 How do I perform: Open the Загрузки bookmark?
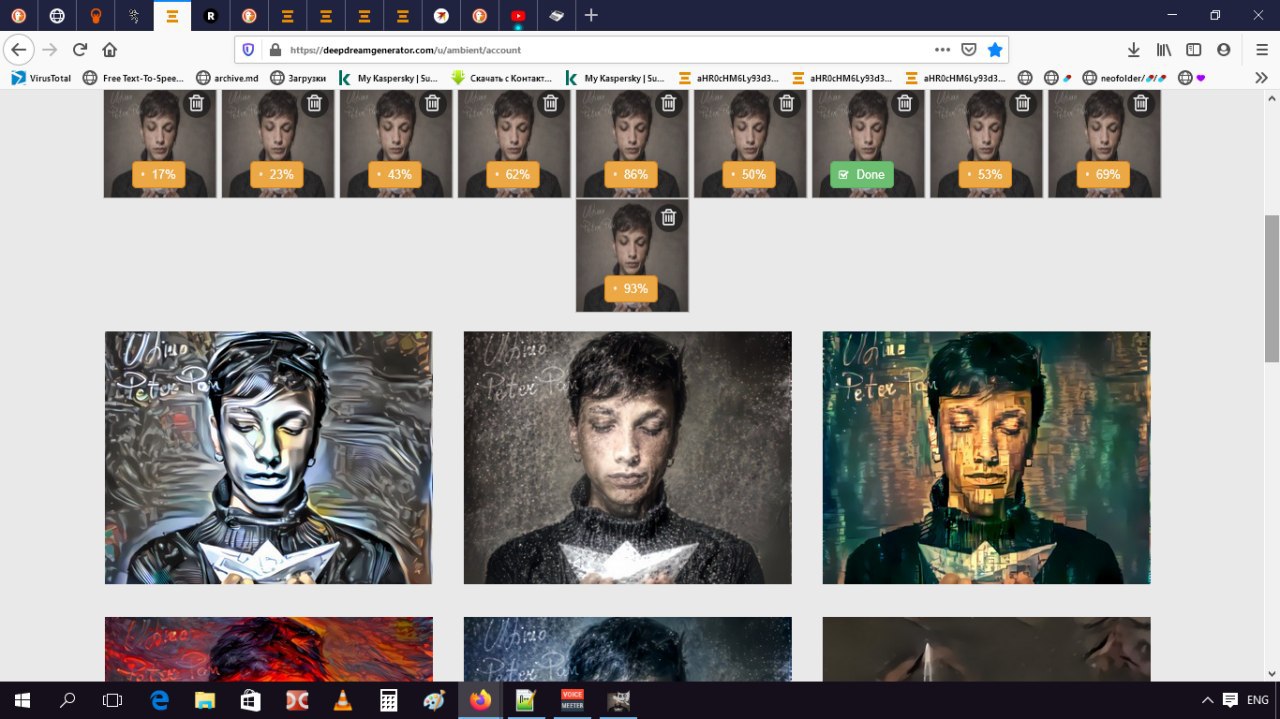point(298,77)
